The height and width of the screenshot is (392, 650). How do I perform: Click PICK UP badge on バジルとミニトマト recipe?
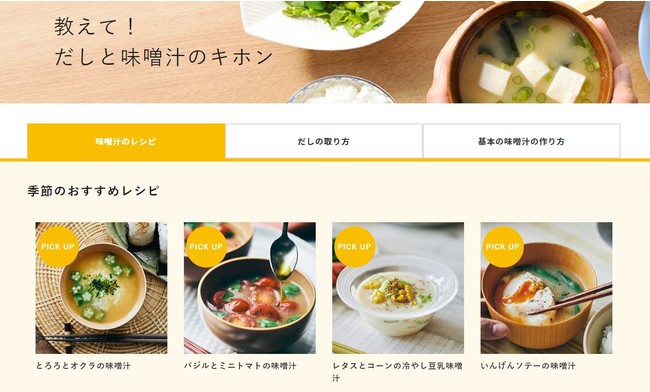[206, 247]
